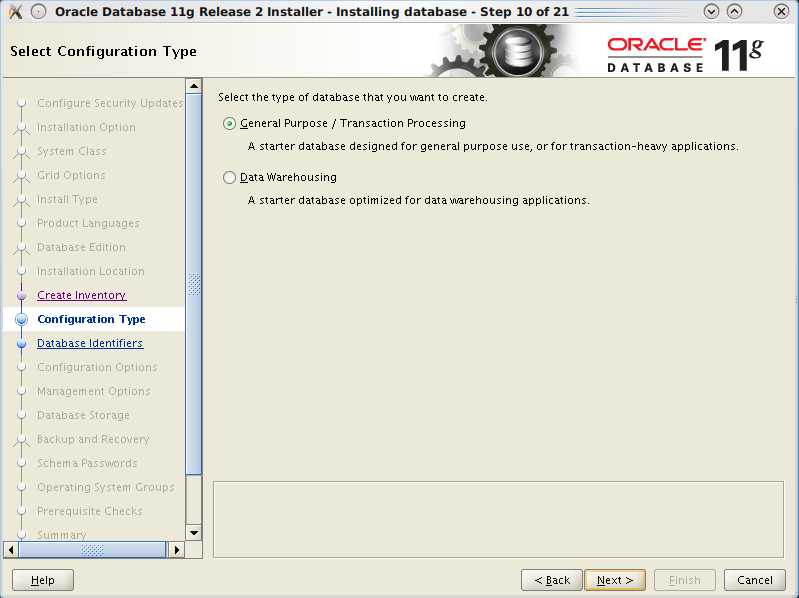Go back with the Back button
The width and height of the screenshot is (799, 598).
point(552,580)
